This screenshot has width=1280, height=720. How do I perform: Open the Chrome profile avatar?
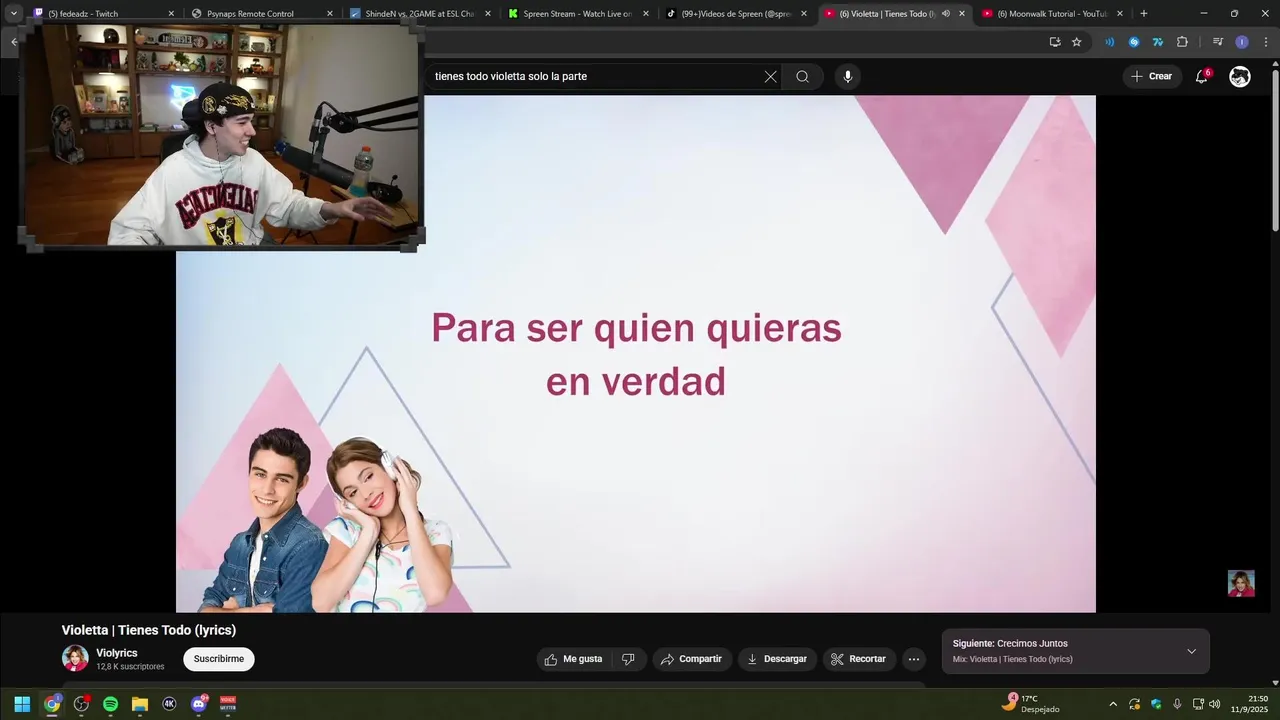pyautogui.click(x=1242, y=42)
